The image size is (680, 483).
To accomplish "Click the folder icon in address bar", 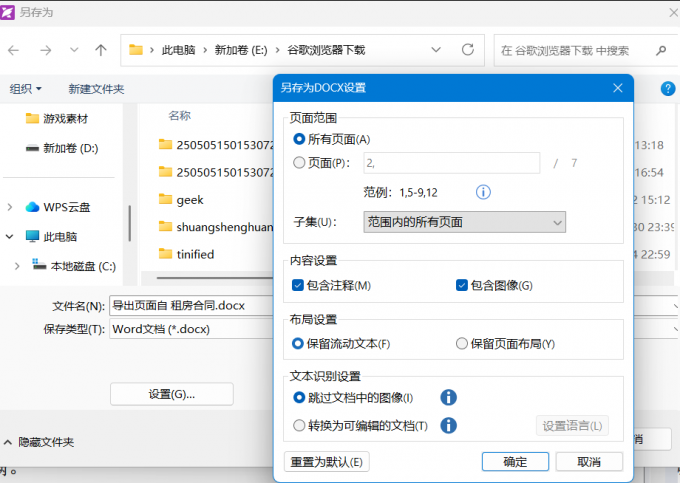I will click(x=136, y=50).
